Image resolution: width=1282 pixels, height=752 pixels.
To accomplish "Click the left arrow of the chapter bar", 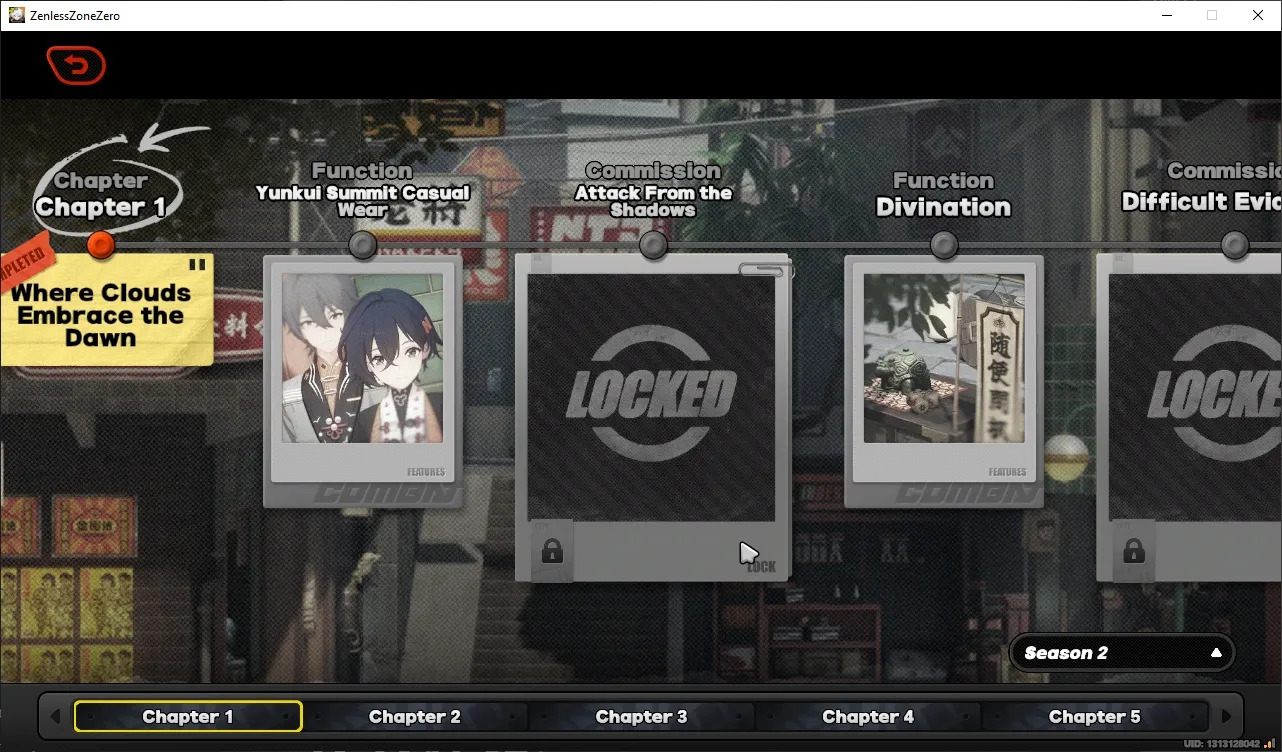I will click(55, 716).
